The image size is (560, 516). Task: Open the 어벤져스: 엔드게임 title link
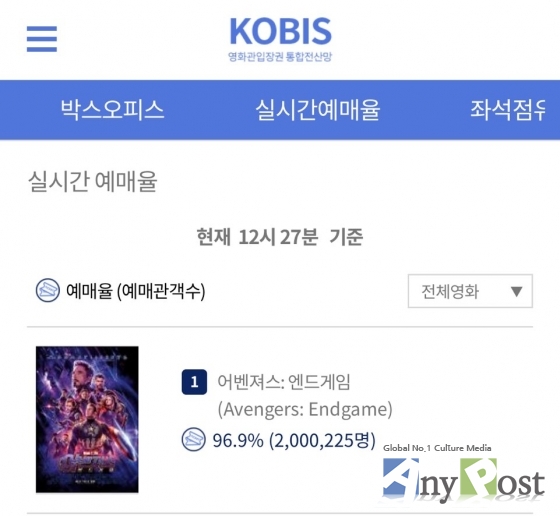(284, 382)
